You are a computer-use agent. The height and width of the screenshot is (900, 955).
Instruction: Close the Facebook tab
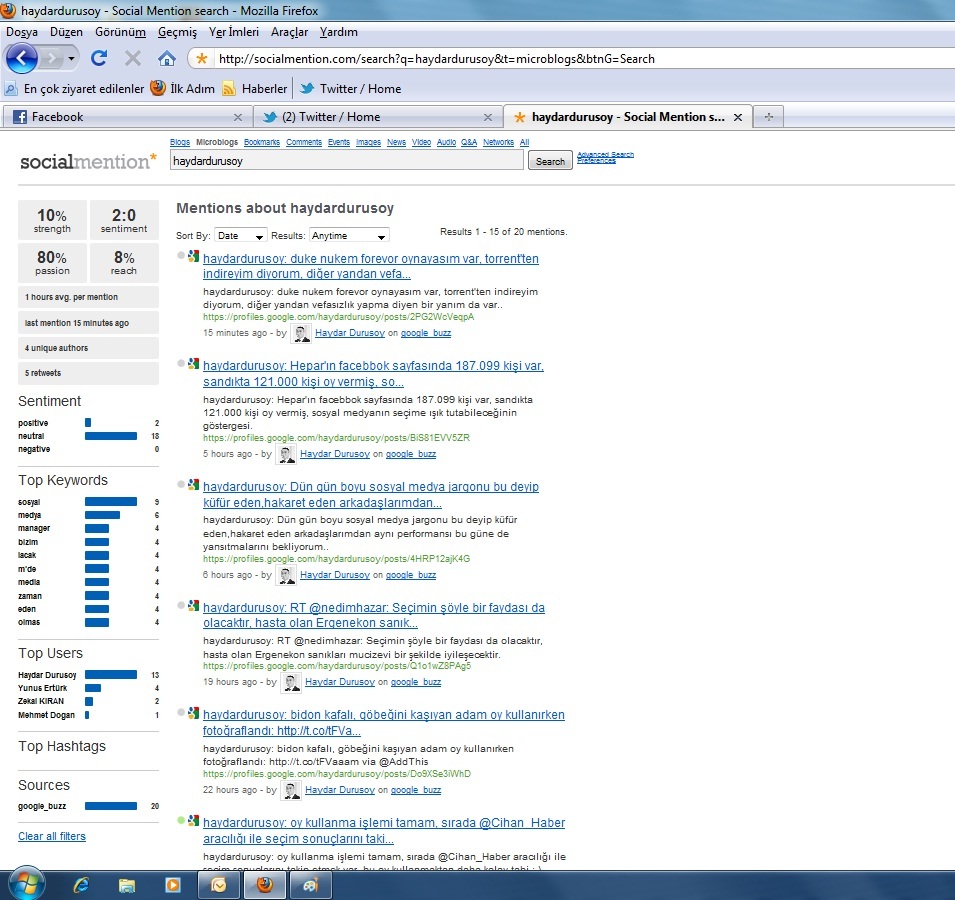(238, 118)
